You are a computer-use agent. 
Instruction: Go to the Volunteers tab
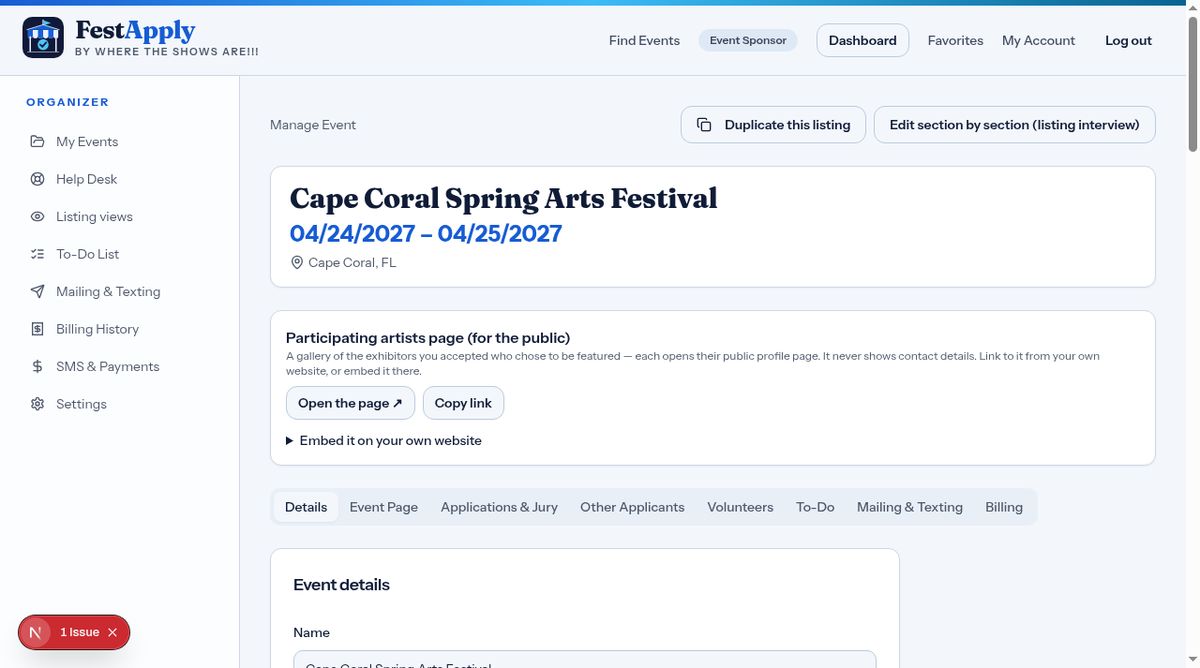point(740,507)
